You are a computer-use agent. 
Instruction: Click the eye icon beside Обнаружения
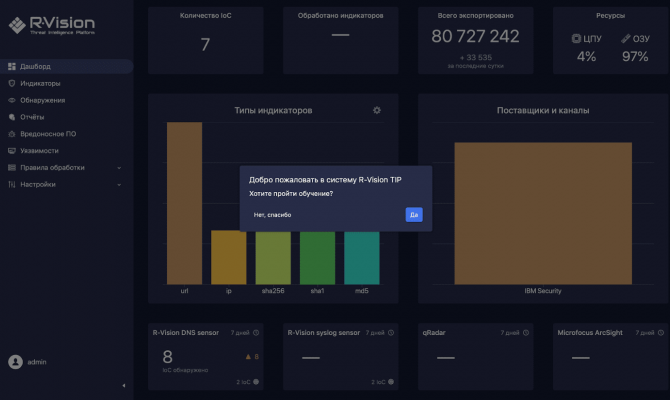point(12,100)
